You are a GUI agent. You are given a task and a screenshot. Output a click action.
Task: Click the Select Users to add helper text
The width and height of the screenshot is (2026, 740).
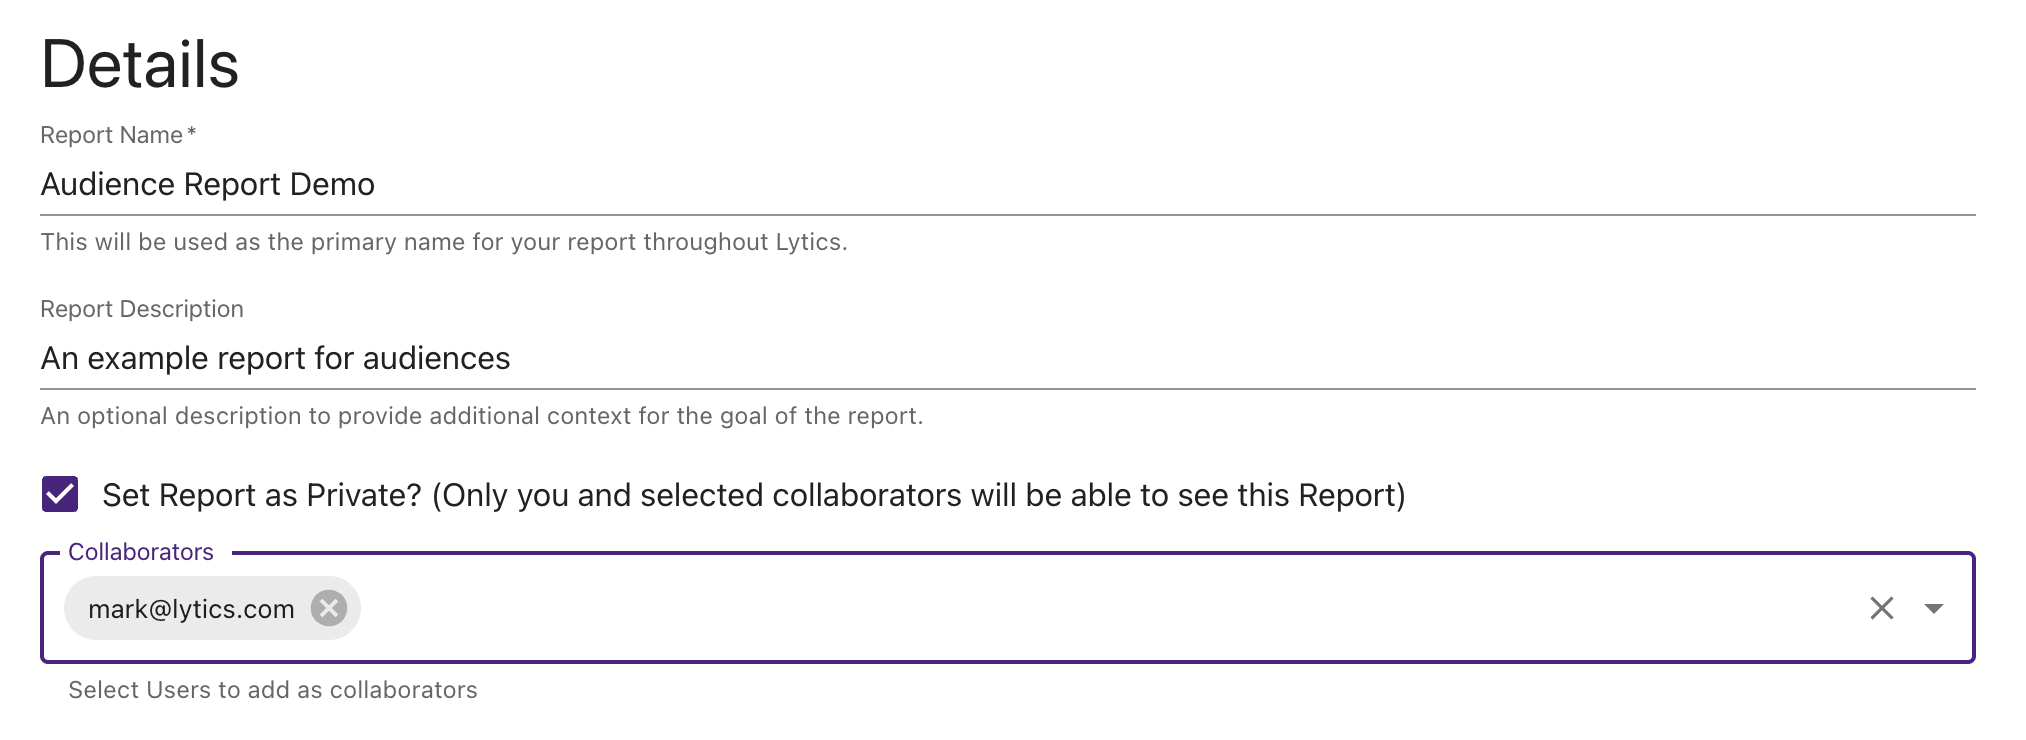[x=273, y=690]
